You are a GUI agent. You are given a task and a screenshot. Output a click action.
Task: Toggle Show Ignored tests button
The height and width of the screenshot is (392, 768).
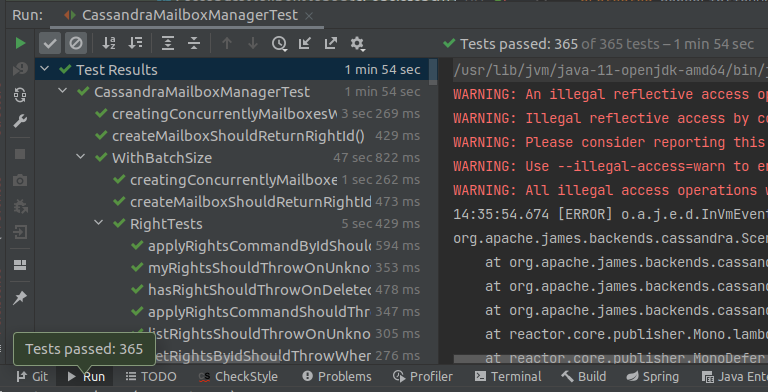point(76,43)
